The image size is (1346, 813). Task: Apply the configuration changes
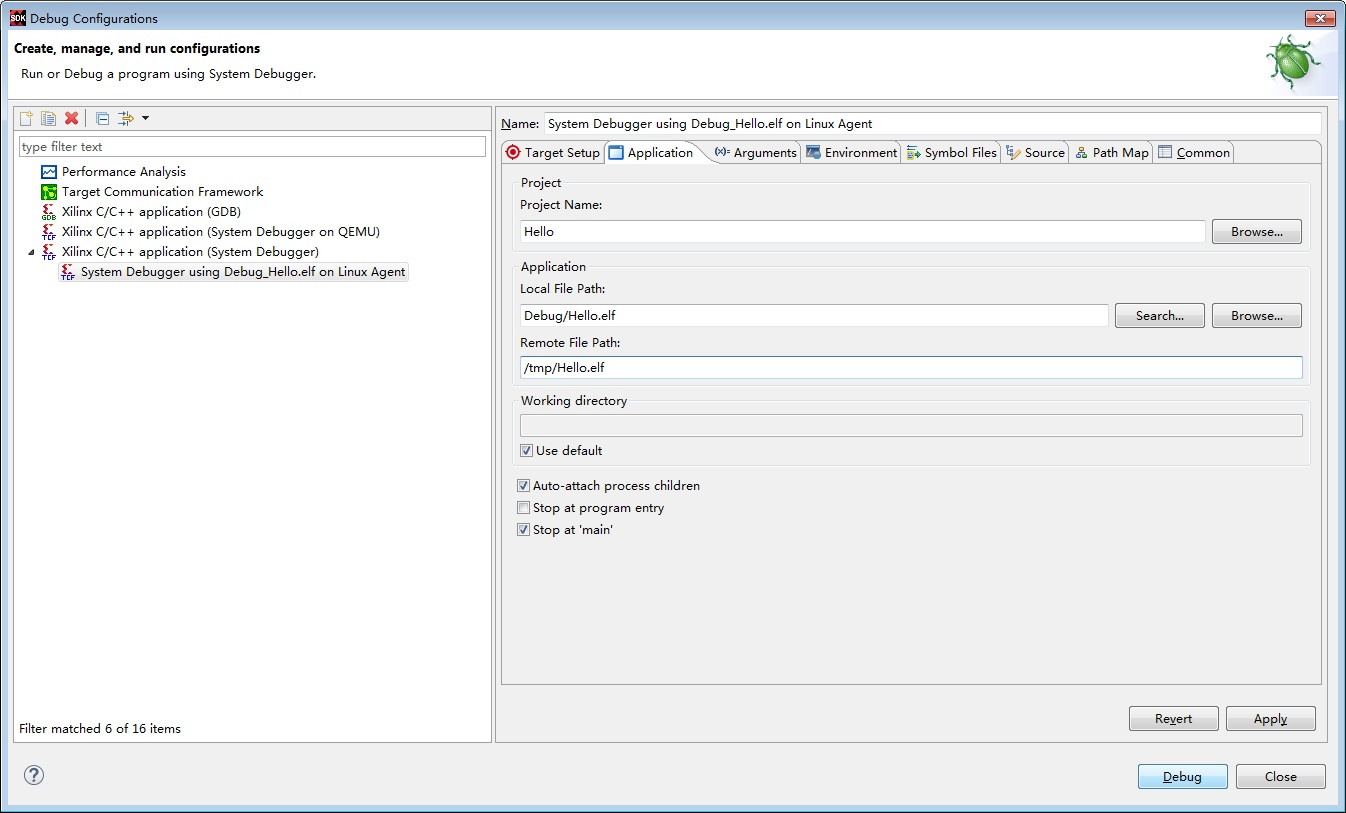click(x=1271, y=718)
